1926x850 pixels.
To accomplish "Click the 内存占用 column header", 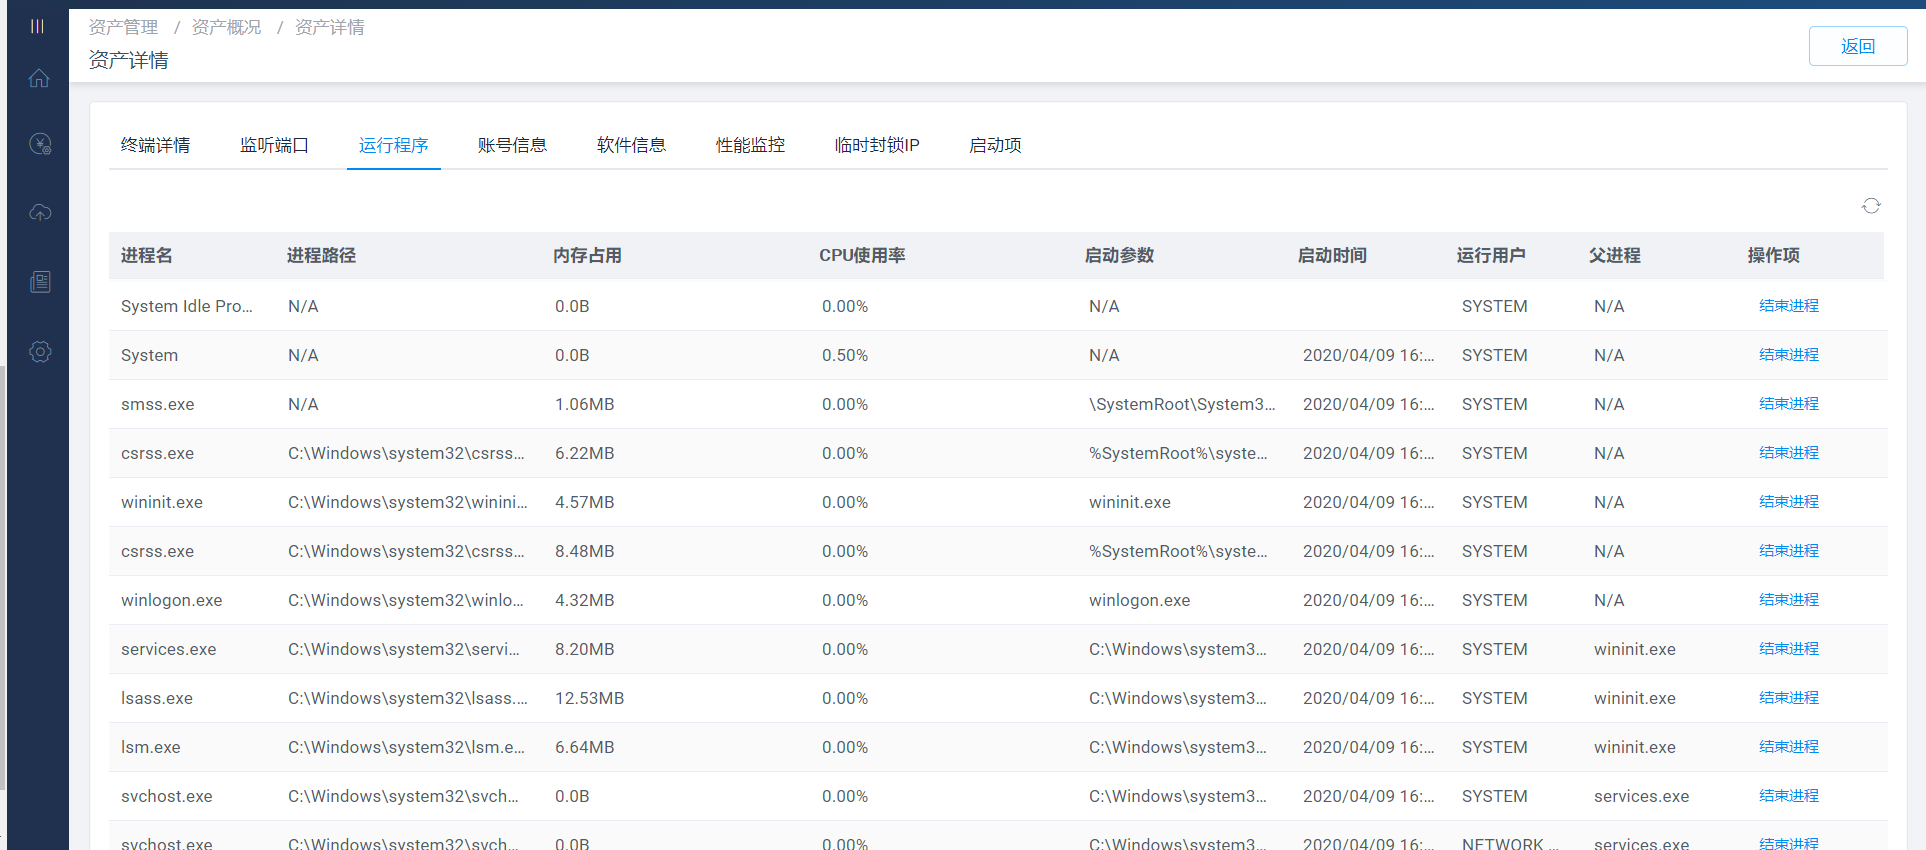I will 588,256.
